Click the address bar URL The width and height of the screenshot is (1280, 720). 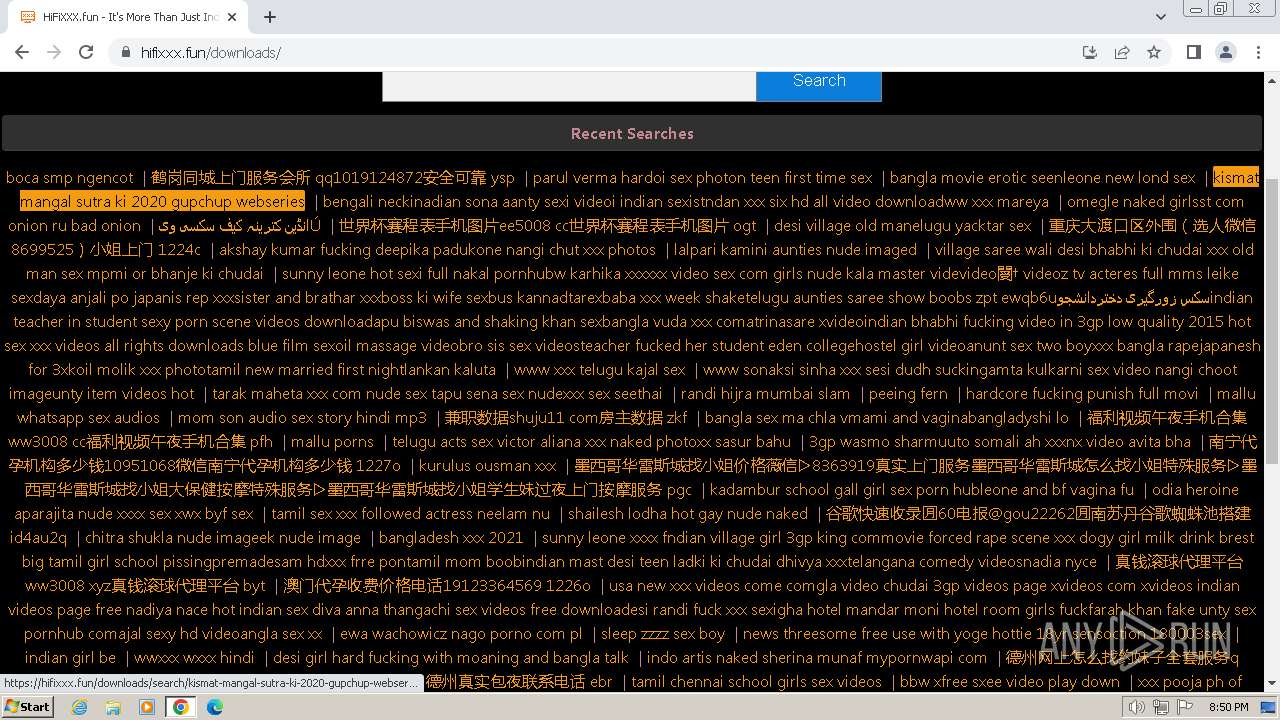tap(211, 52)
